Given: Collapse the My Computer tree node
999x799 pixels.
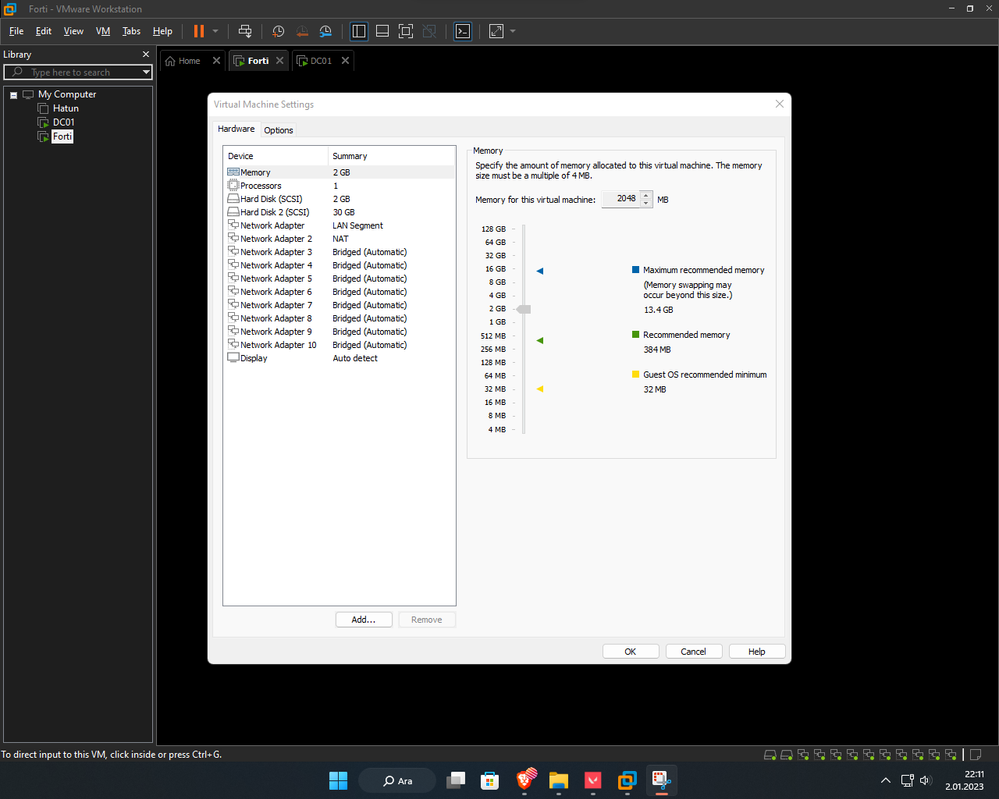Looking at the screenshot, I should click(x=13, y=95).
